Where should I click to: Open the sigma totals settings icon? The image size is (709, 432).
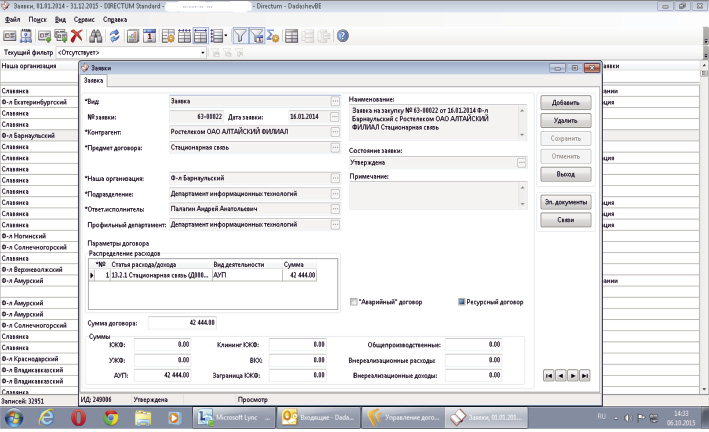(x=273, y=36)
